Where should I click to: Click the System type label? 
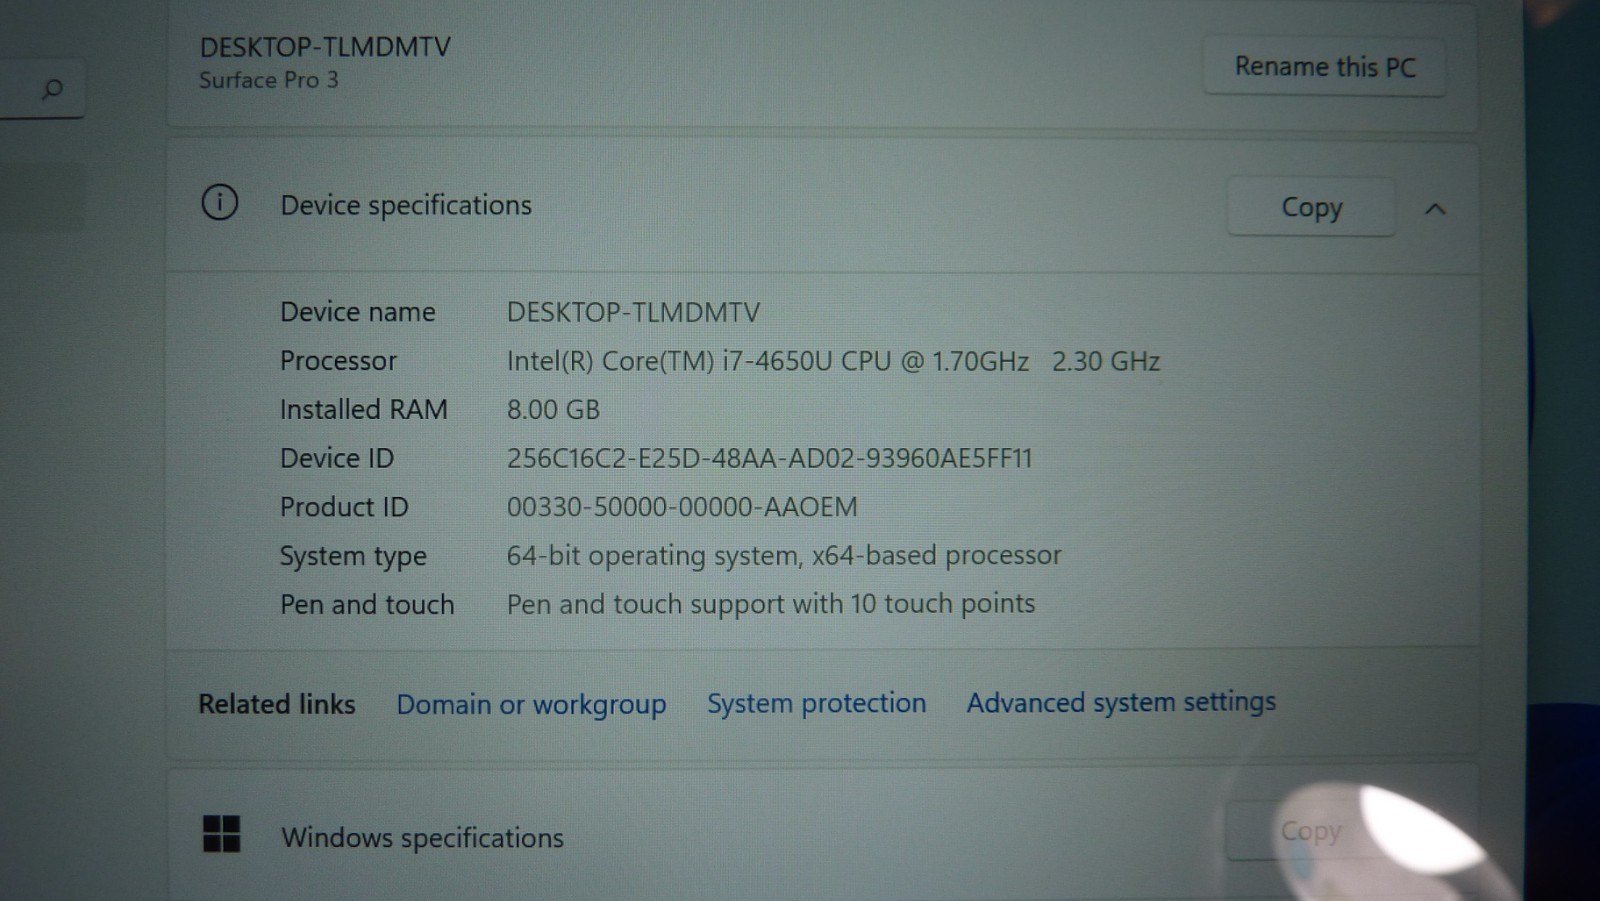353,557
